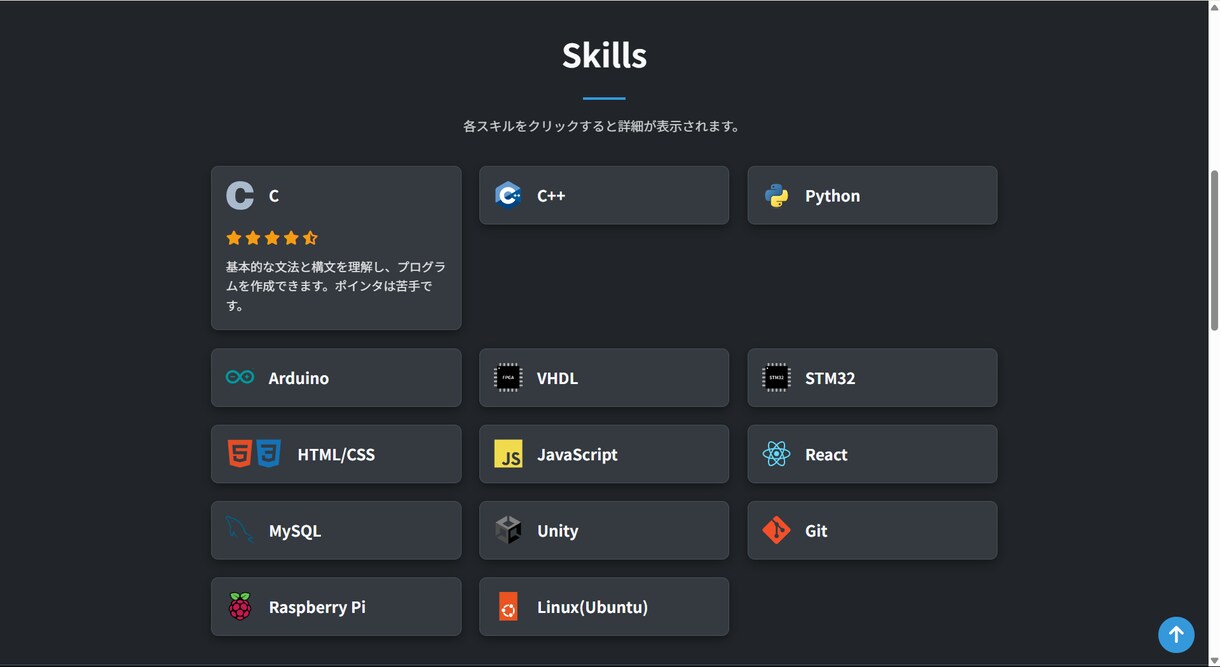Click the instruction text under Skills heading
Viewport: 1220px width, 667px height.
(604, 126)
